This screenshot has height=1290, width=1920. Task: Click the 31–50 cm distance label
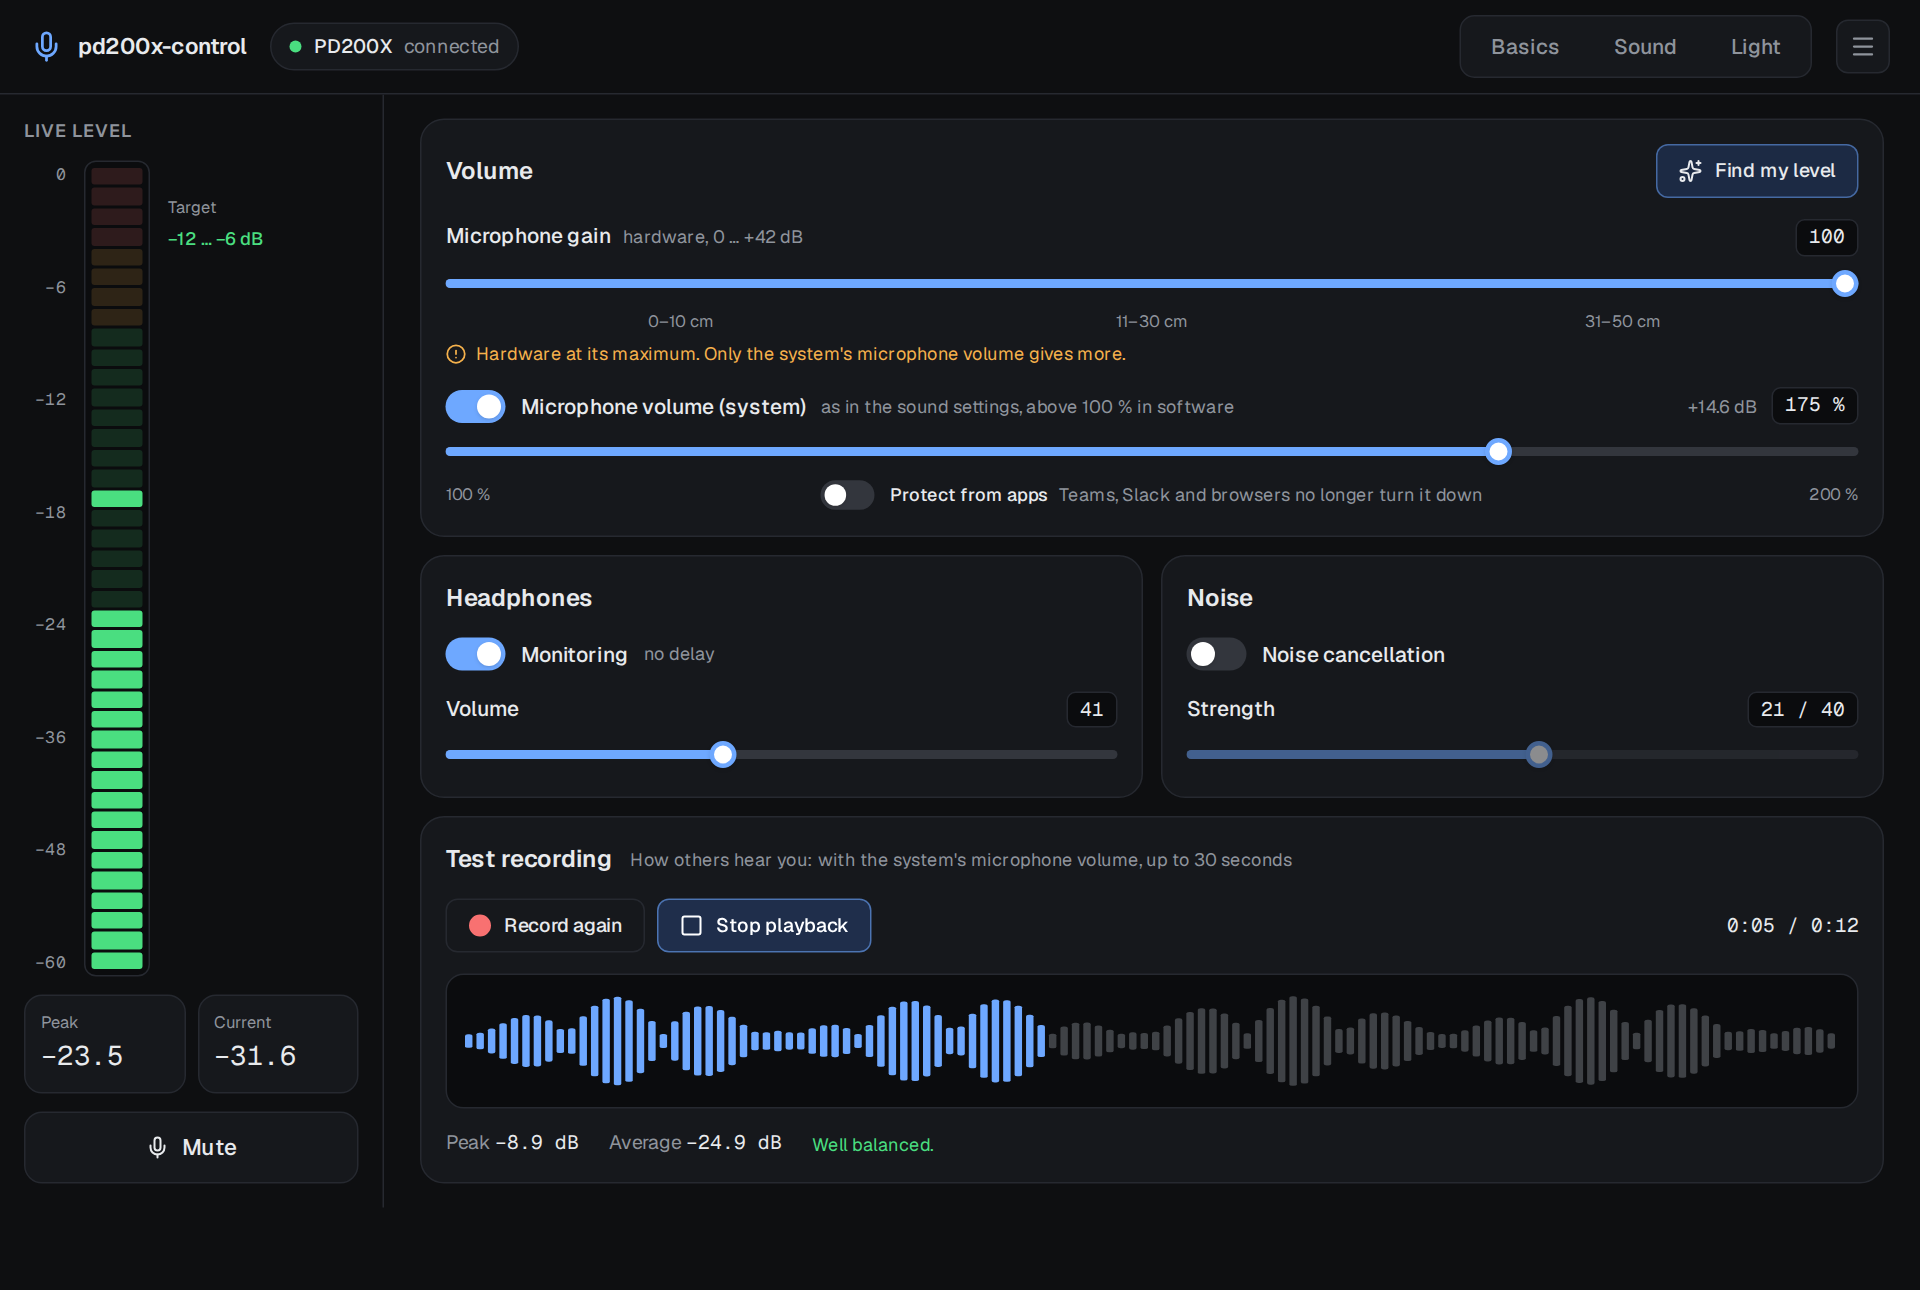click(x=1622, y=321)
